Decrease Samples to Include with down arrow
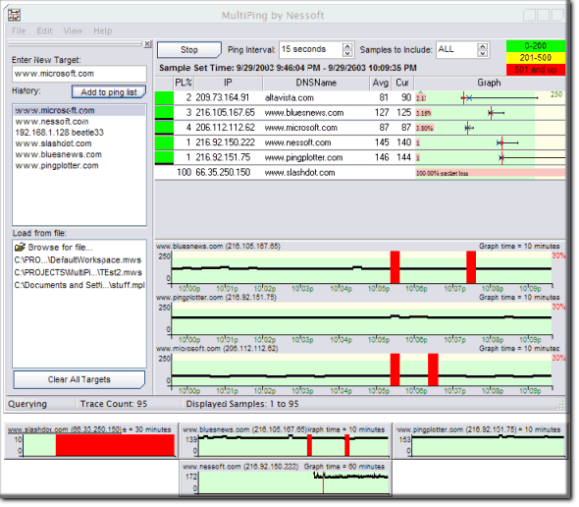This screenshot has height=507, width=579. [482, 54]
